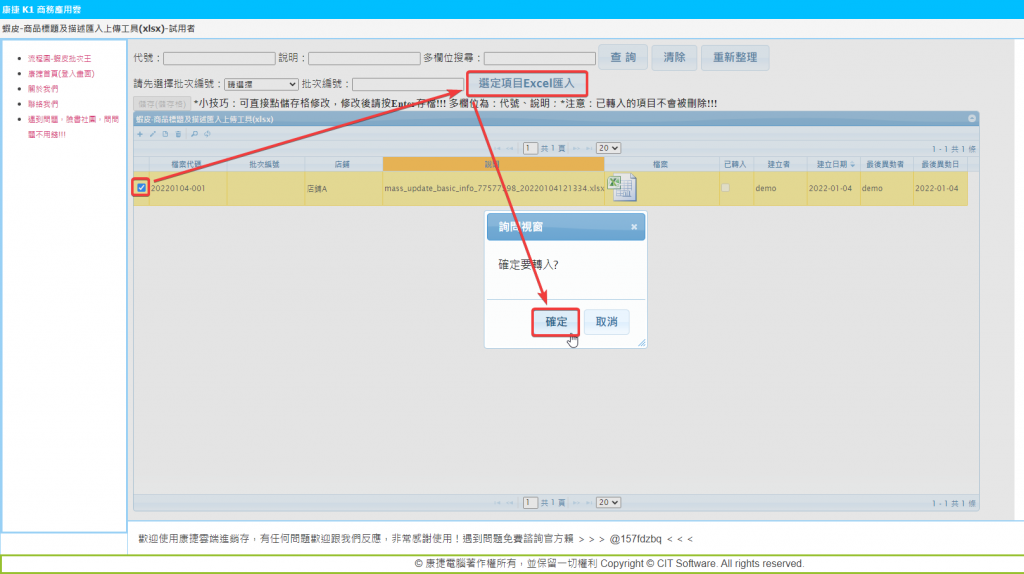Open the 關於我們 sidebar link

pos(43,88)
